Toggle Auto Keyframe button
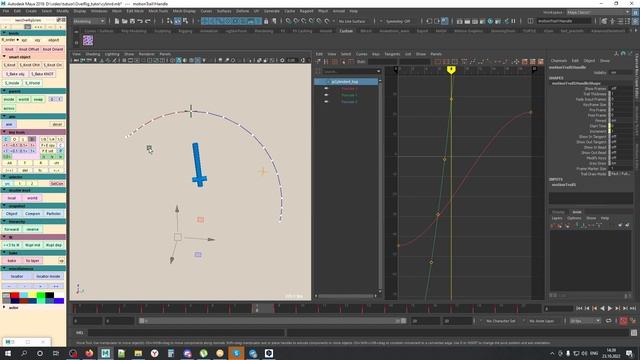 click(x=623, y=321)
